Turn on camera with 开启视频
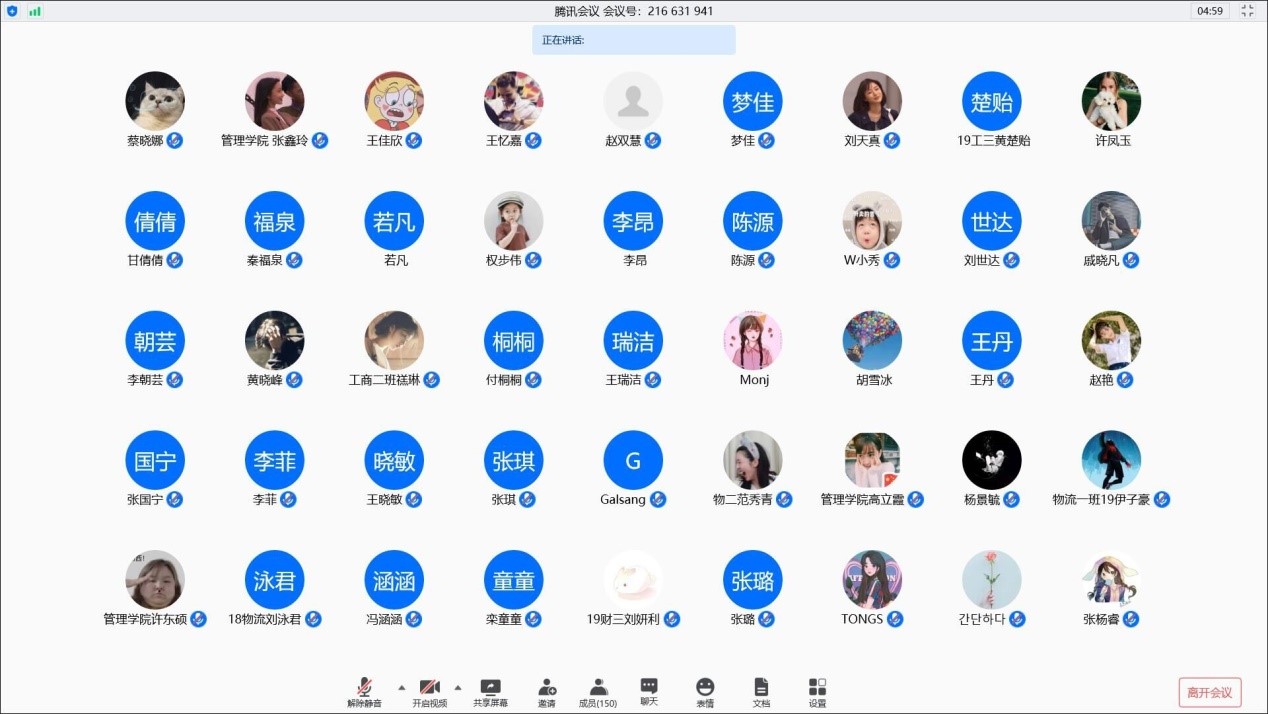The image size is (1268, 714). (x=430, y=691)
